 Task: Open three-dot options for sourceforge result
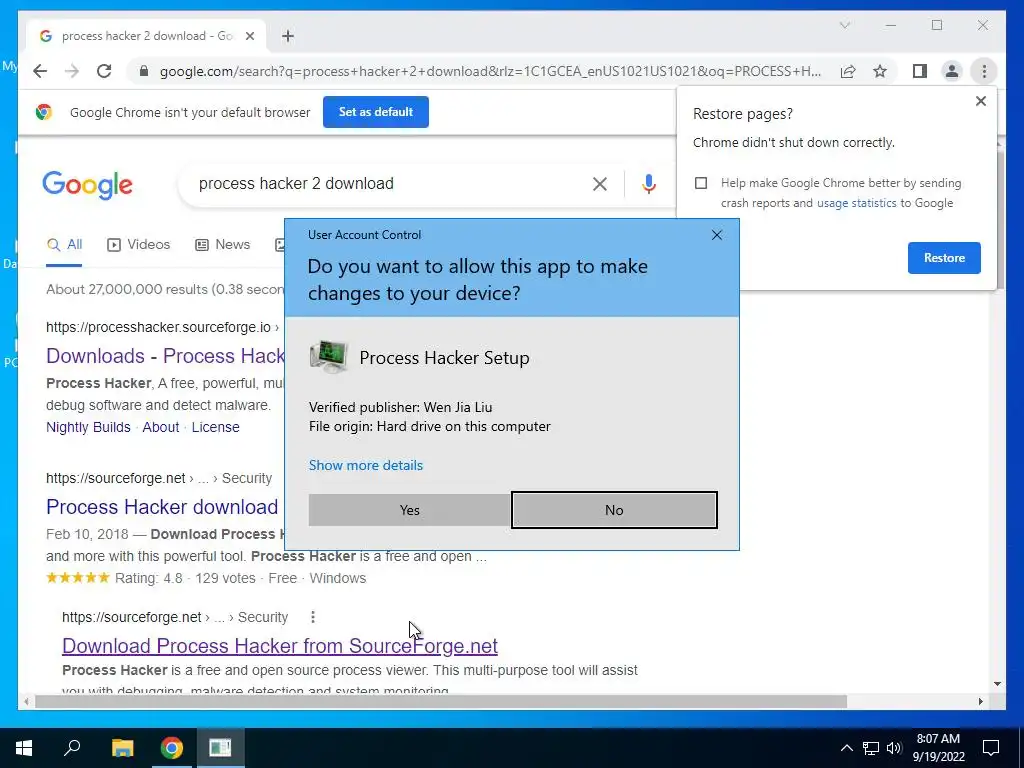pos(313,617)
